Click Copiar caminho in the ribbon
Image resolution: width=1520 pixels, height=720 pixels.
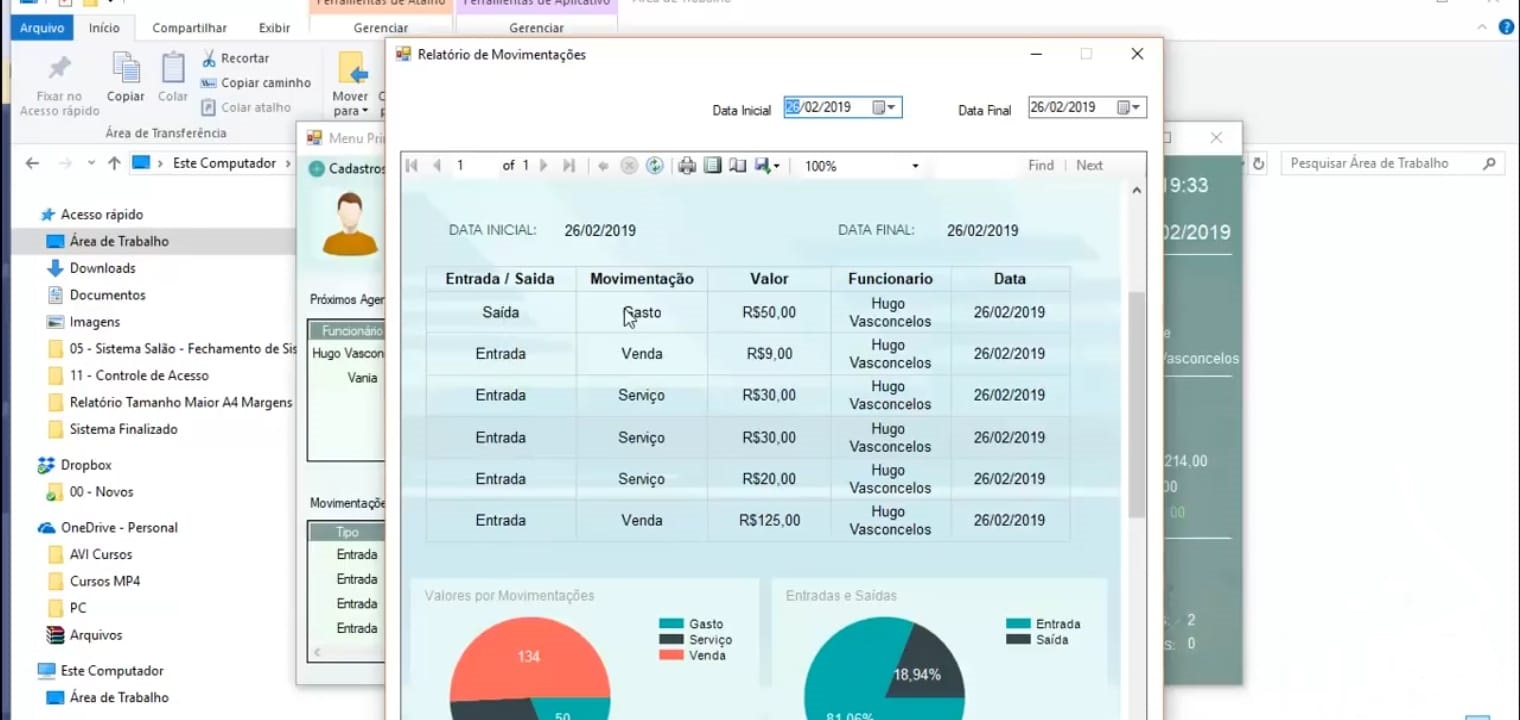pos(256,83)
